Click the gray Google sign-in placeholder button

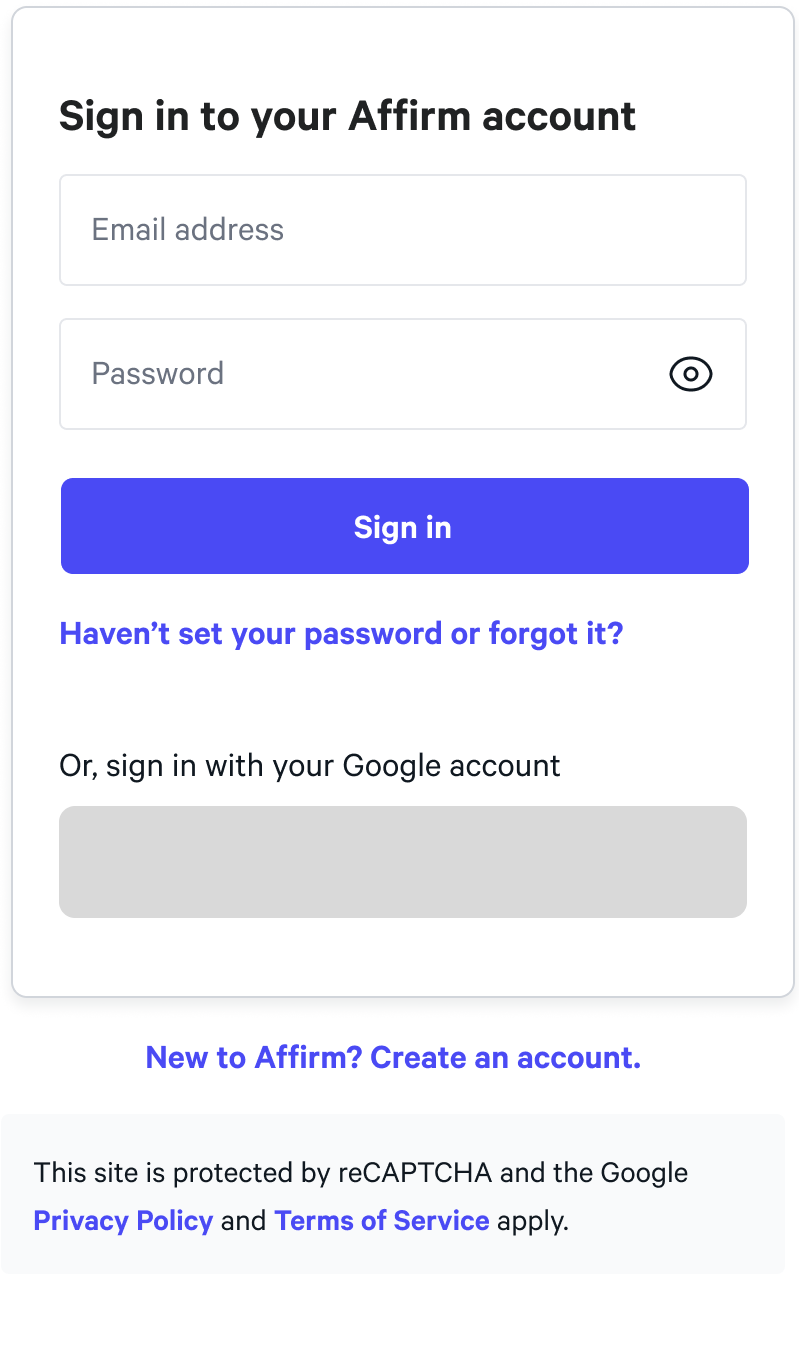point(402,861)
